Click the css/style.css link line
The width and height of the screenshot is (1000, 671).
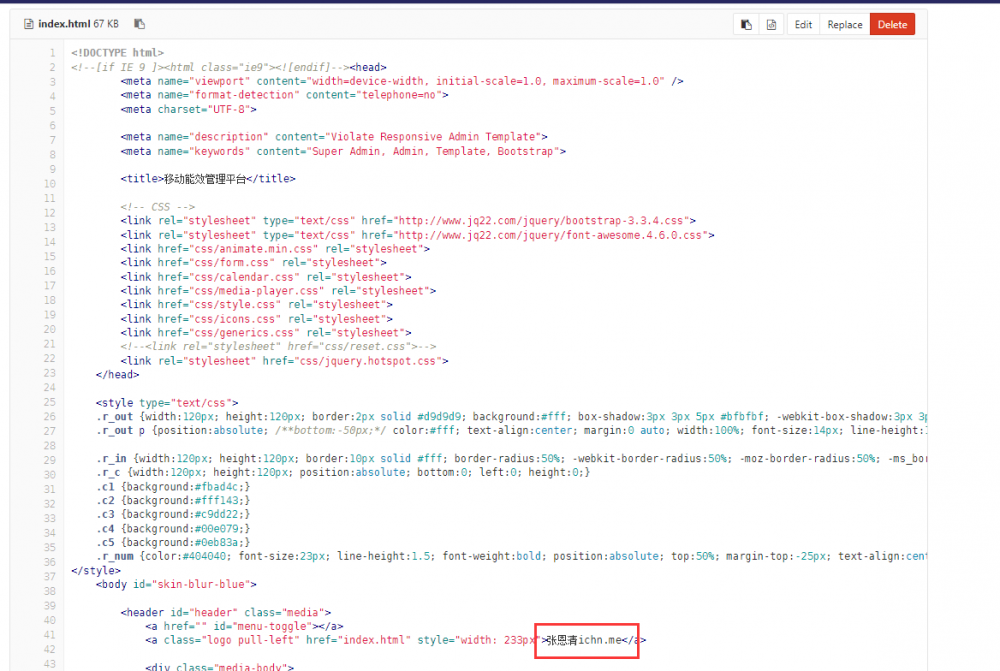pos(256,305)
